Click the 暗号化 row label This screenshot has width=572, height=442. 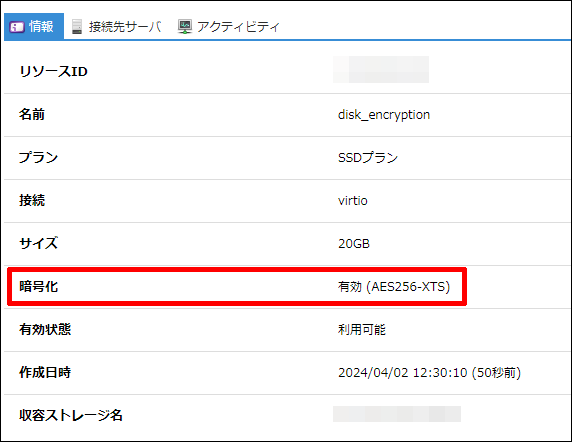[38, 287]
